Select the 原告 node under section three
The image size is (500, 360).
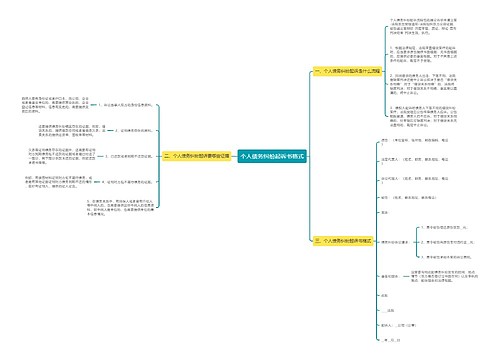pos(415,142)
